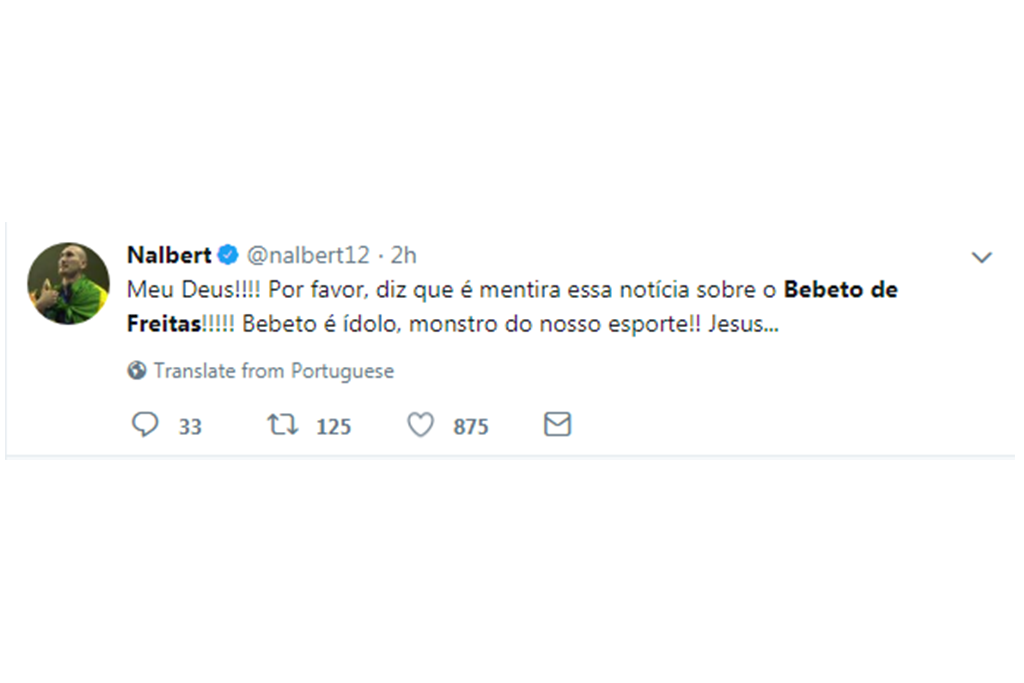Click the reply speech bubble icon
This screenshot has height=683, width=1024.
click(x=145, y=425)
